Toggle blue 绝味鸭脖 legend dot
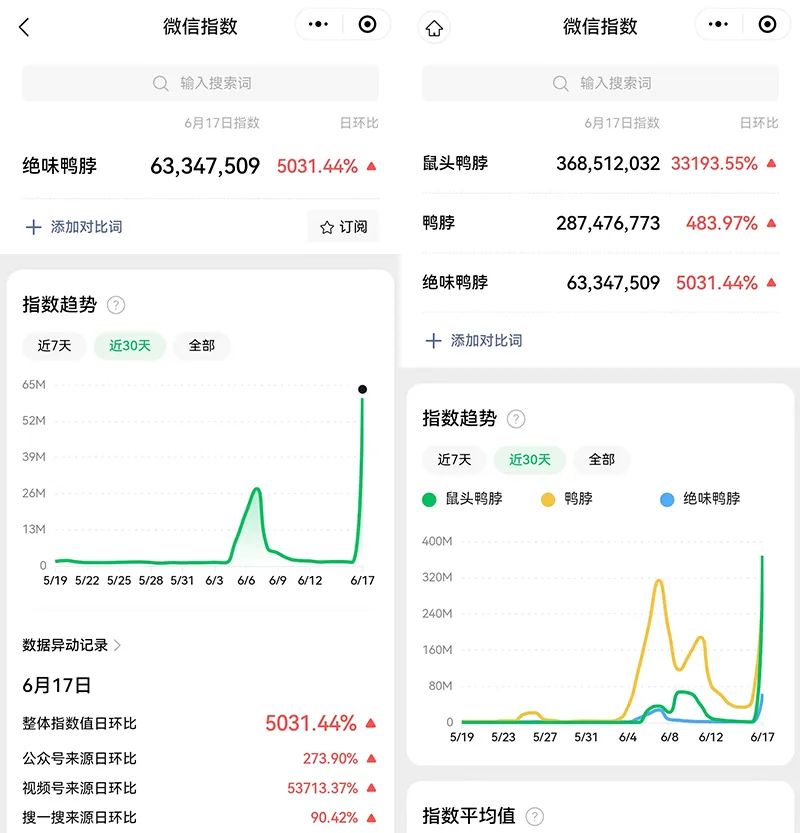 tap(667, 499)
